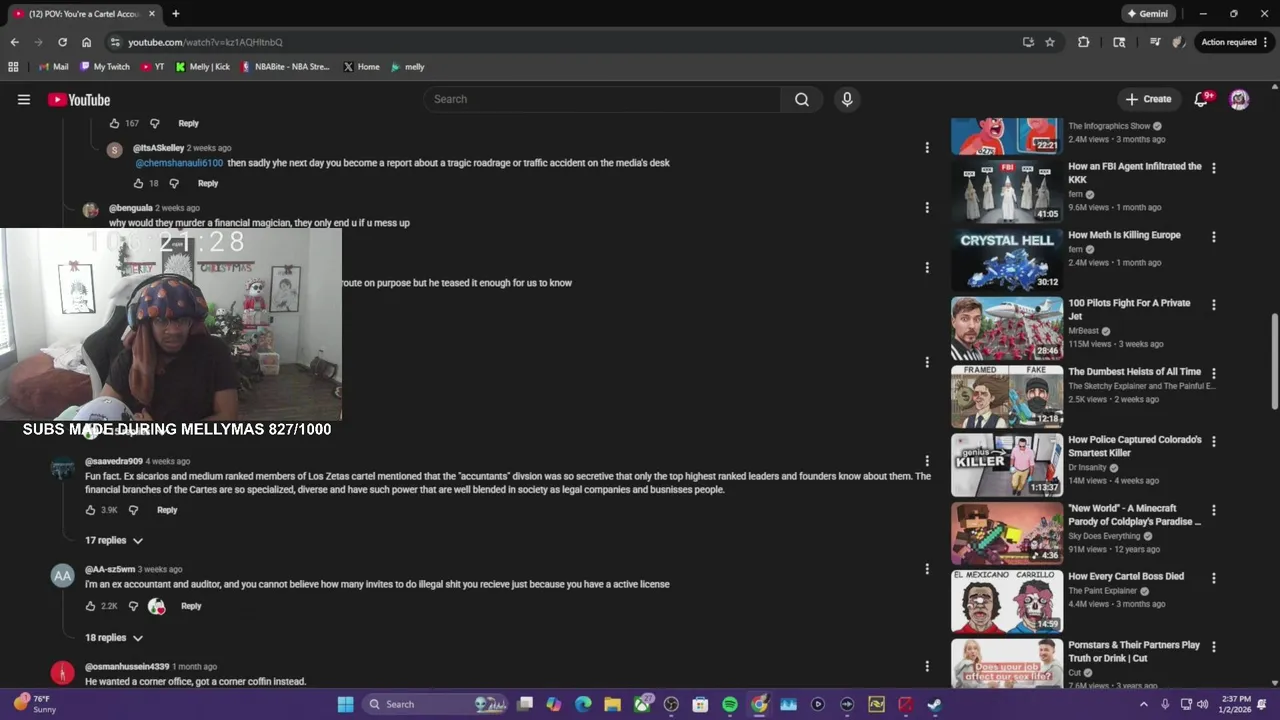Image resolution: width=1280 pixels, height=720 pixels.
Task: Click the browser address bar
Action: (560, 42)
